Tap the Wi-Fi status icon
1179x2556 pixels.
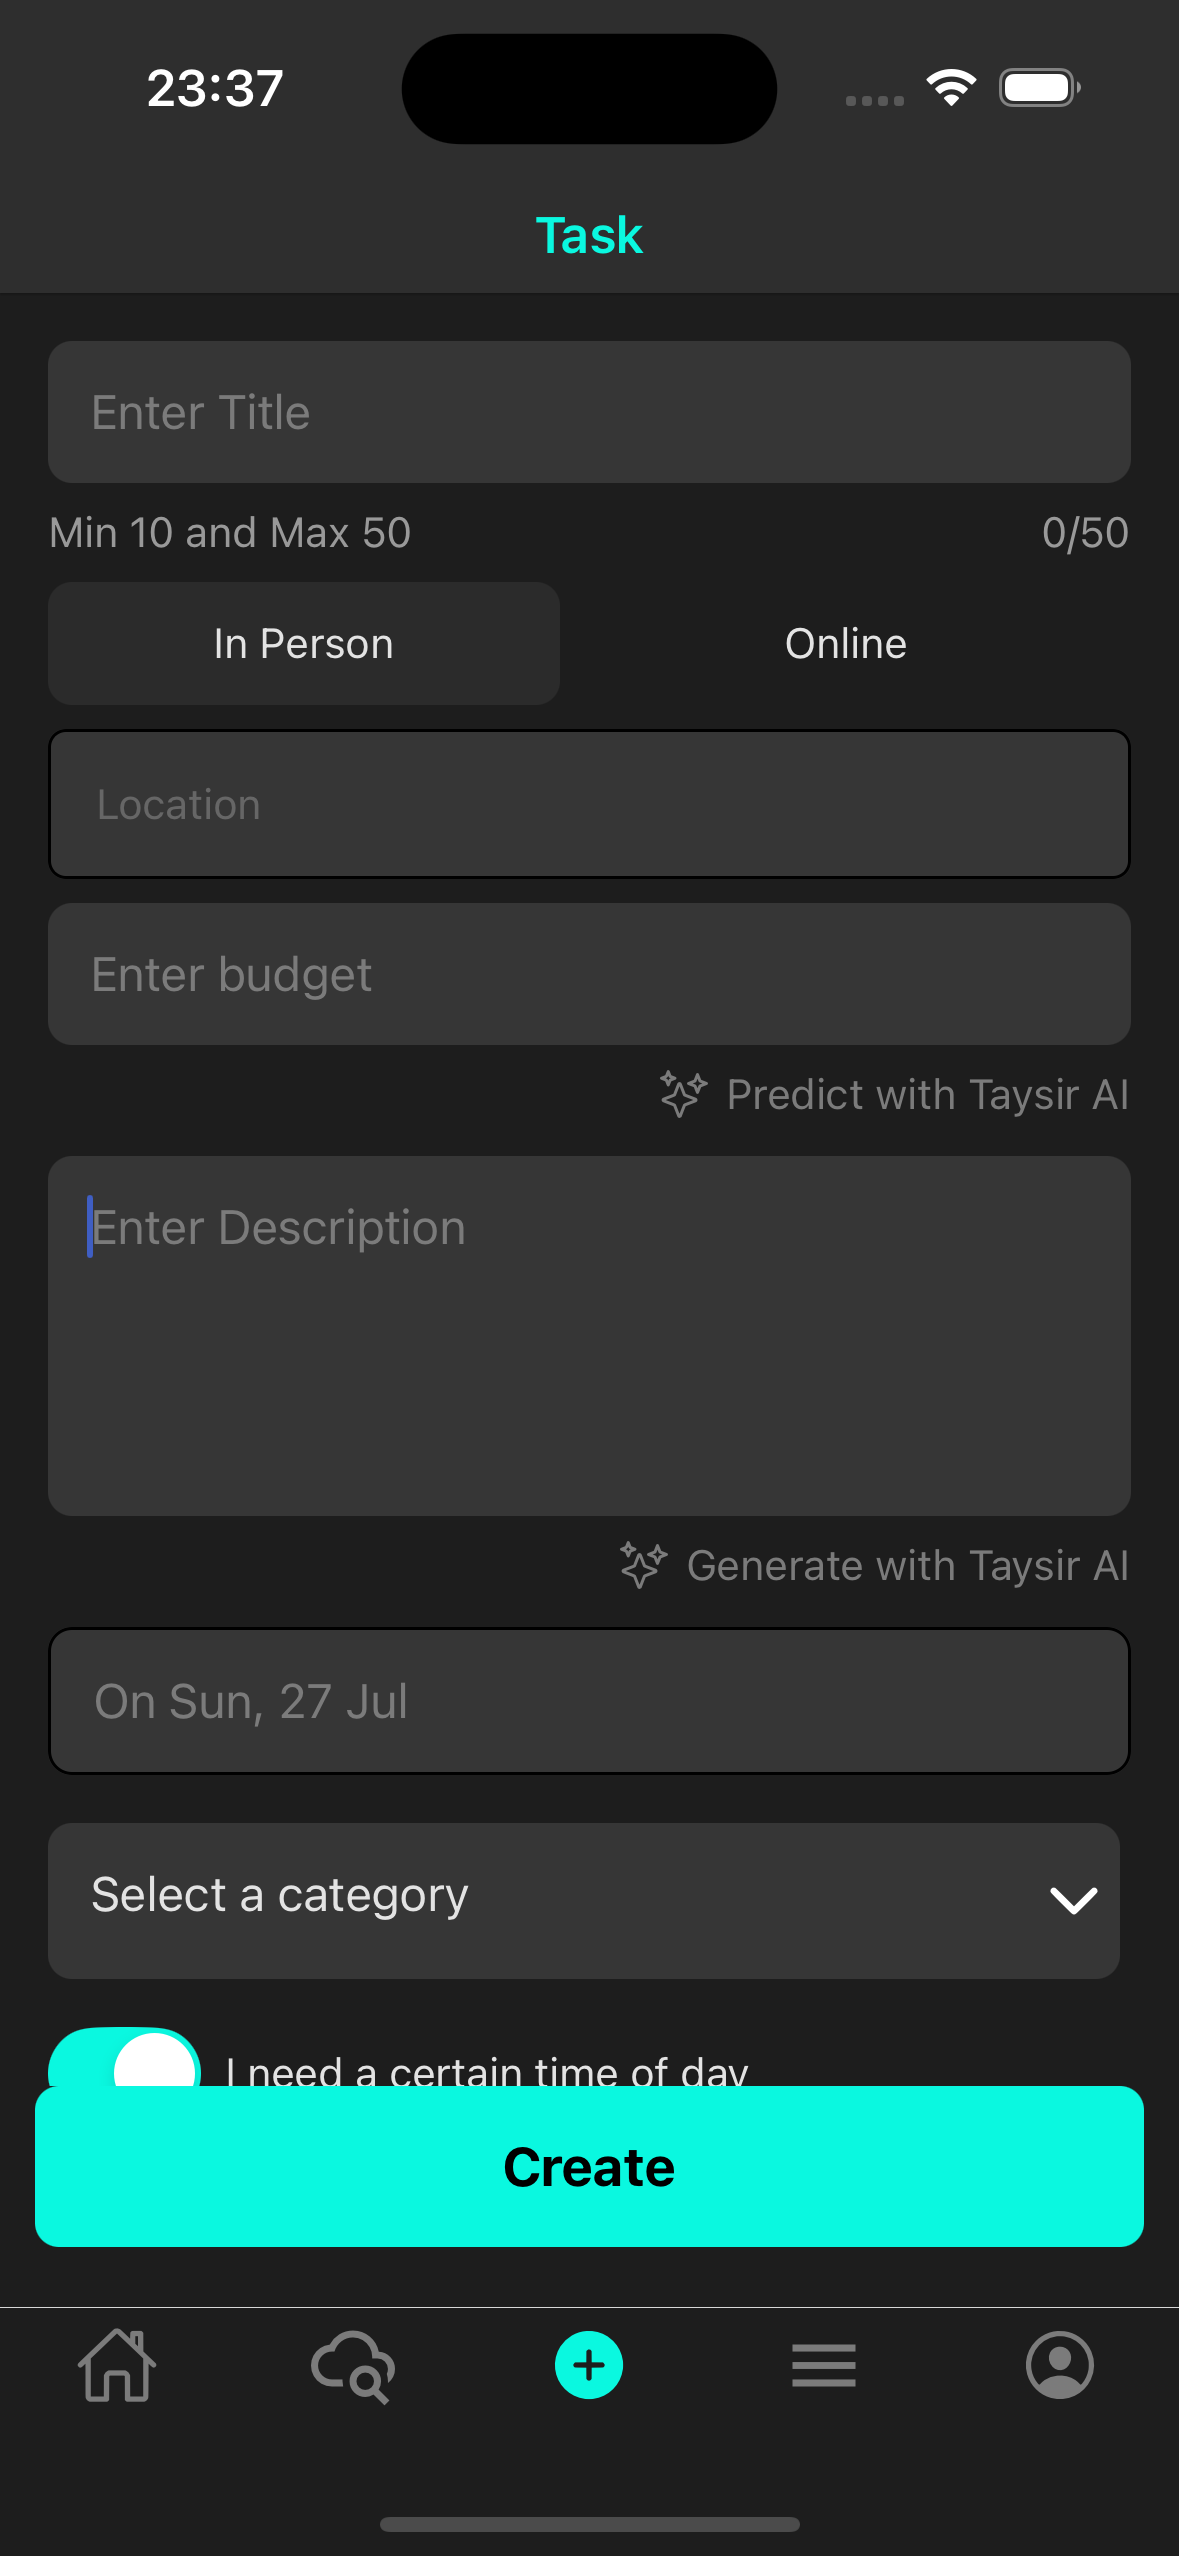pos(951,88)
